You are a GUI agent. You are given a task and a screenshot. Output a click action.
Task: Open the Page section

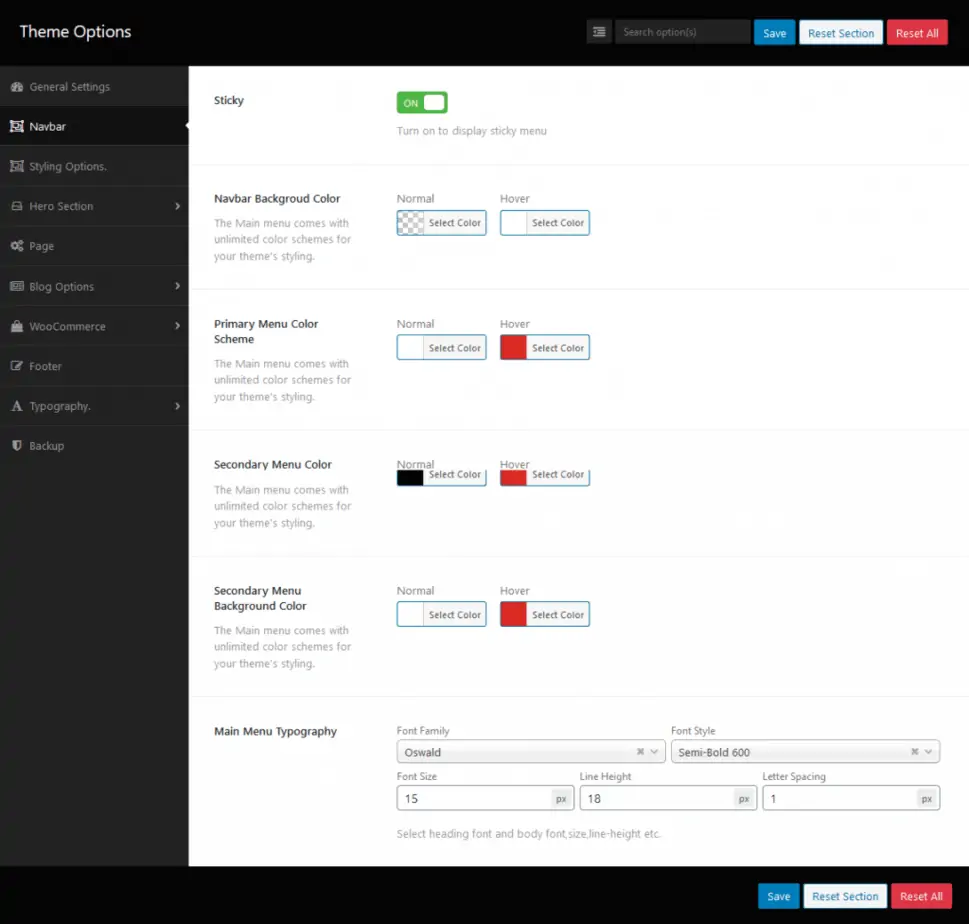click(x=94, y=246)
